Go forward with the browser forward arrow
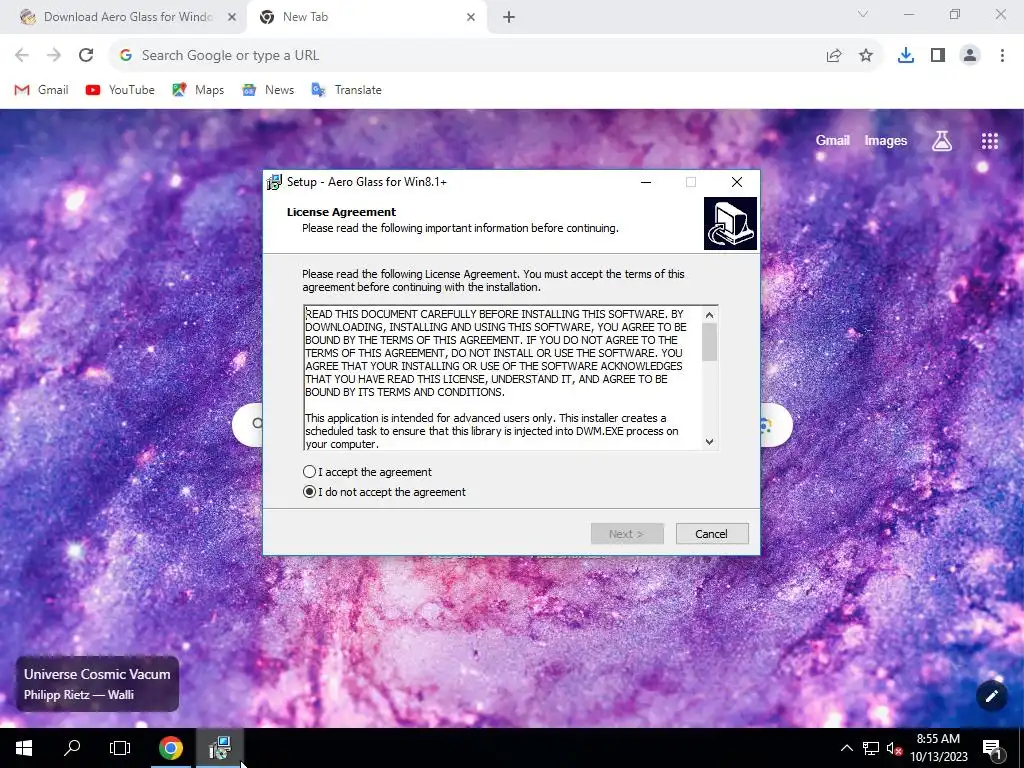Viewport: 1024px width, 768px height. (x=54, y=56)
